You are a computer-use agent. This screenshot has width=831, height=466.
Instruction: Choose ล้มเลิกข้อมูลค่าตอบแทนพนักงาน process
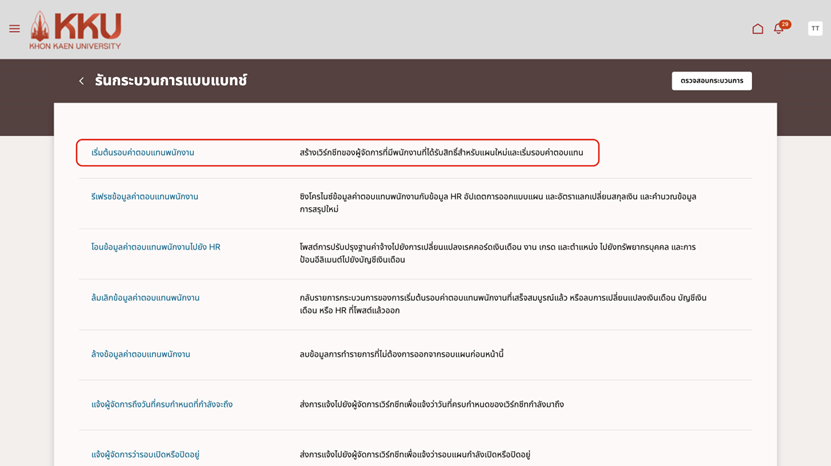[x=146, y=298]
